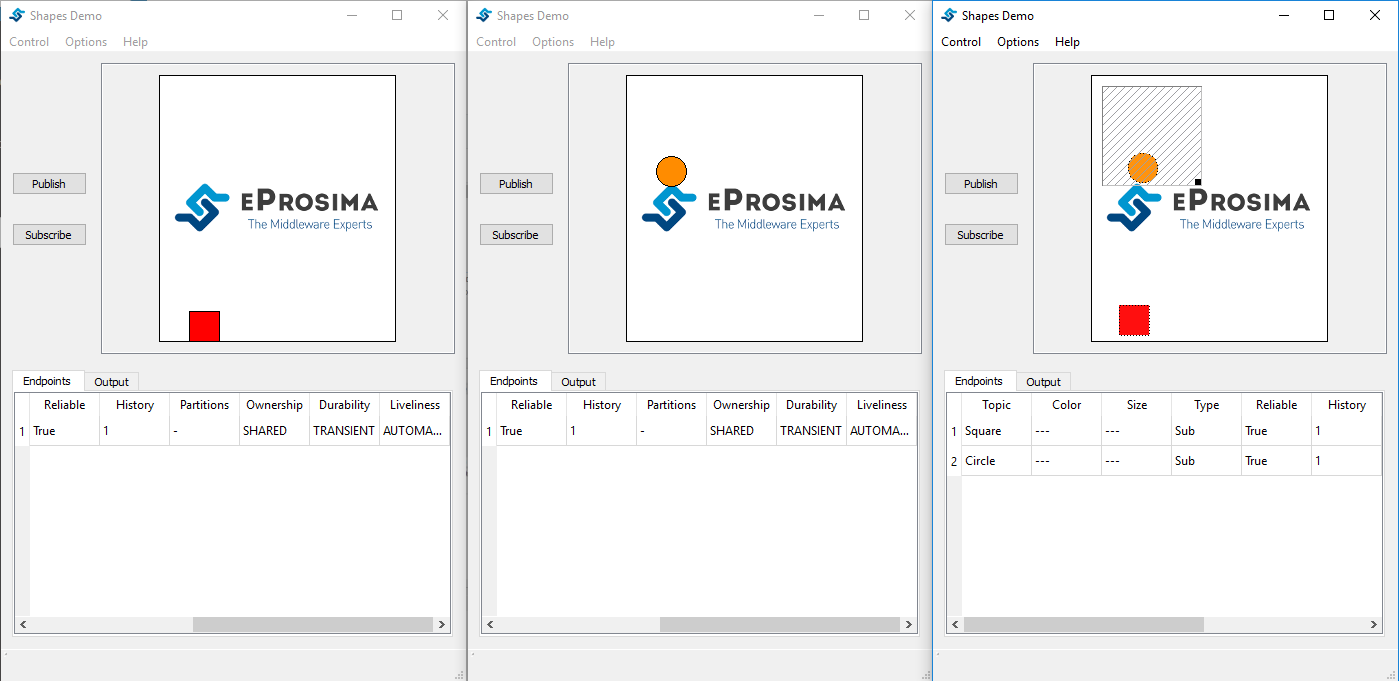Screen dimensions: 1399x681
Task: Open Options menu in right window
Action: coord(1018,42)
